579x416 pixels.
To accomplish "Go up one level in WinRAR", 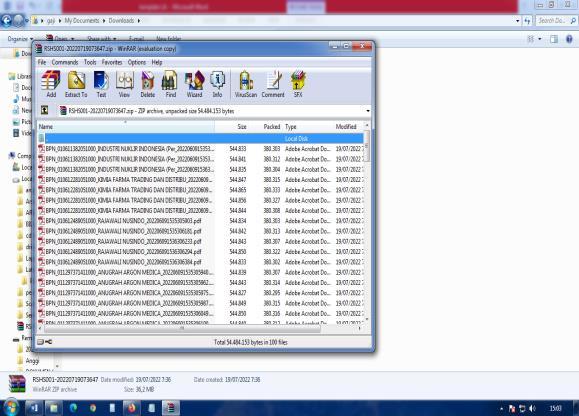I will coord(45,110).
